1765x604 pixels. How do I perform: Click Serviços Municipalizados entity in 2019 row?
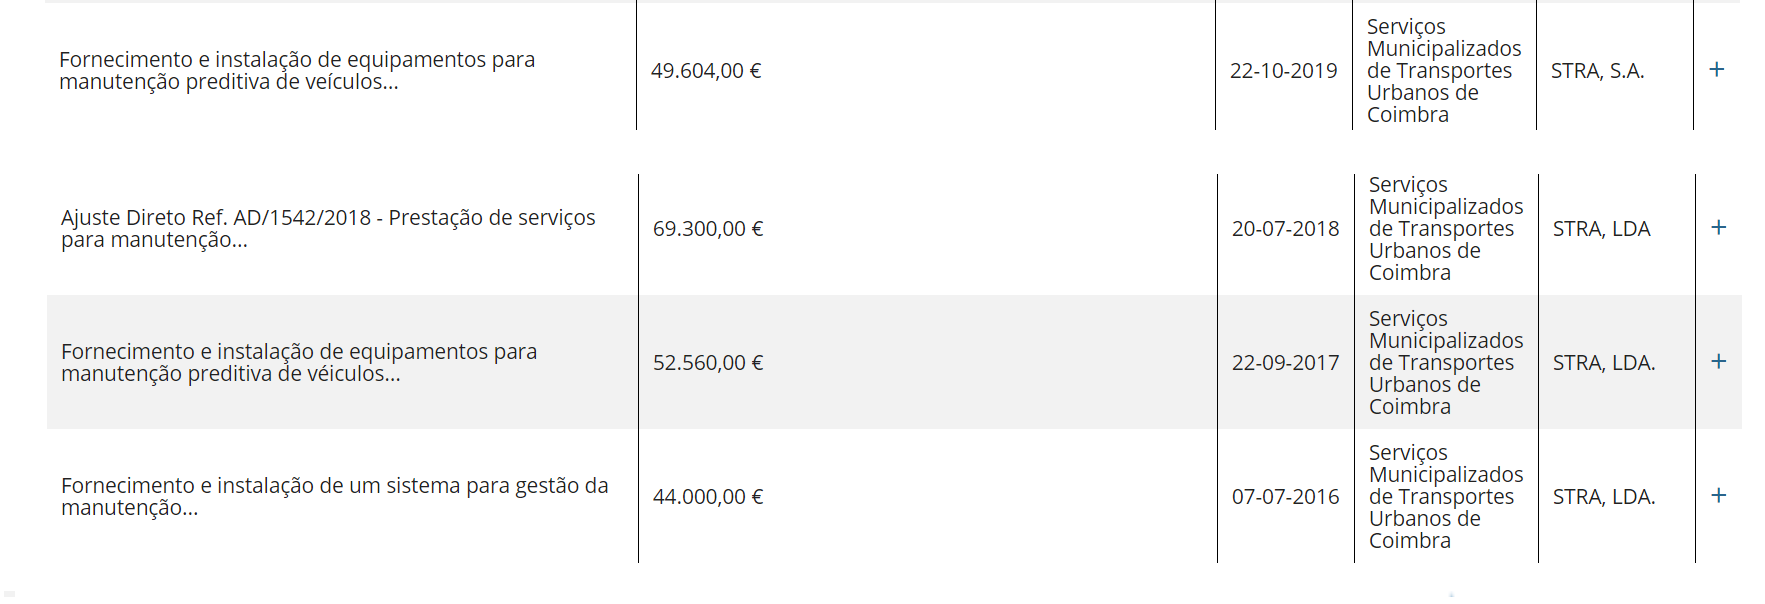click(1444, 71)
